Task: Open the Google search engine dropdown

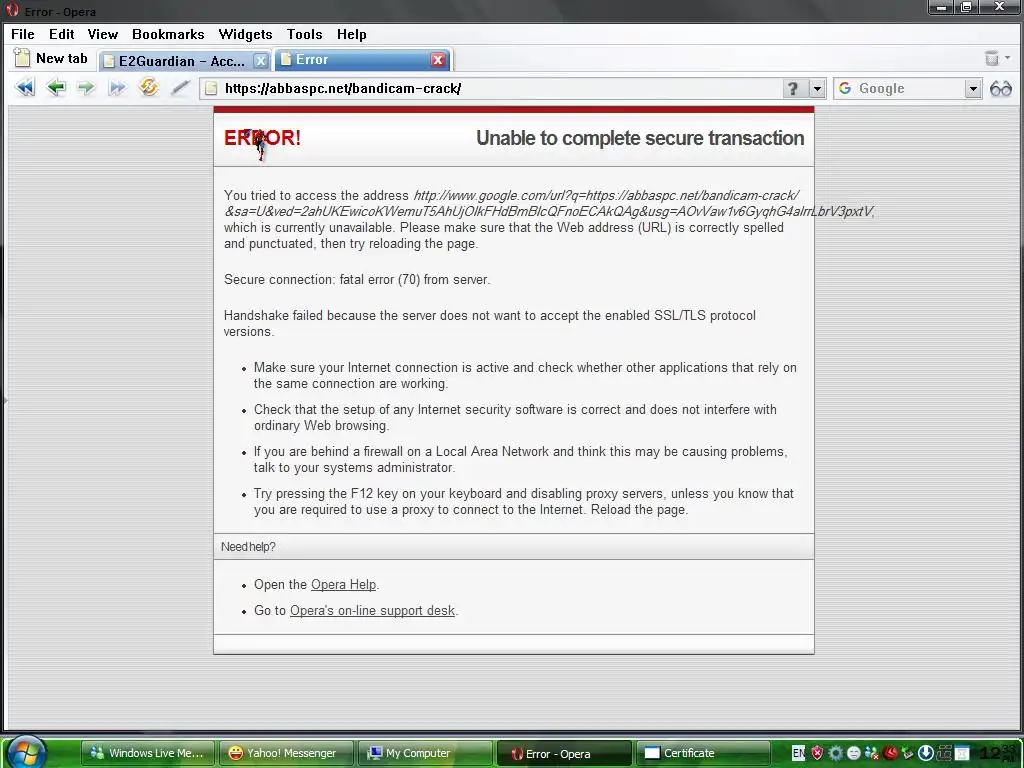Action: [x=973, y=89]
